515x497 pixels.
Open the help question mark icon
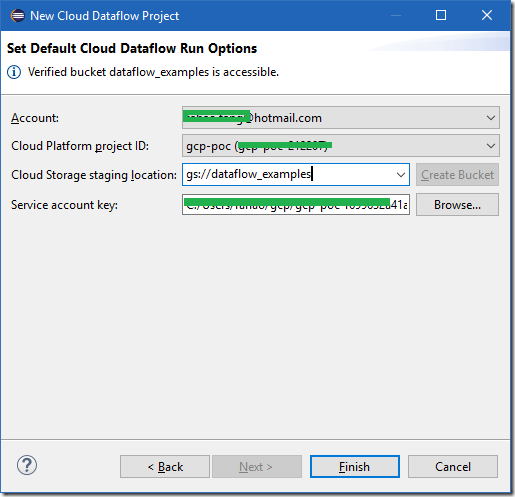[27, 465]
